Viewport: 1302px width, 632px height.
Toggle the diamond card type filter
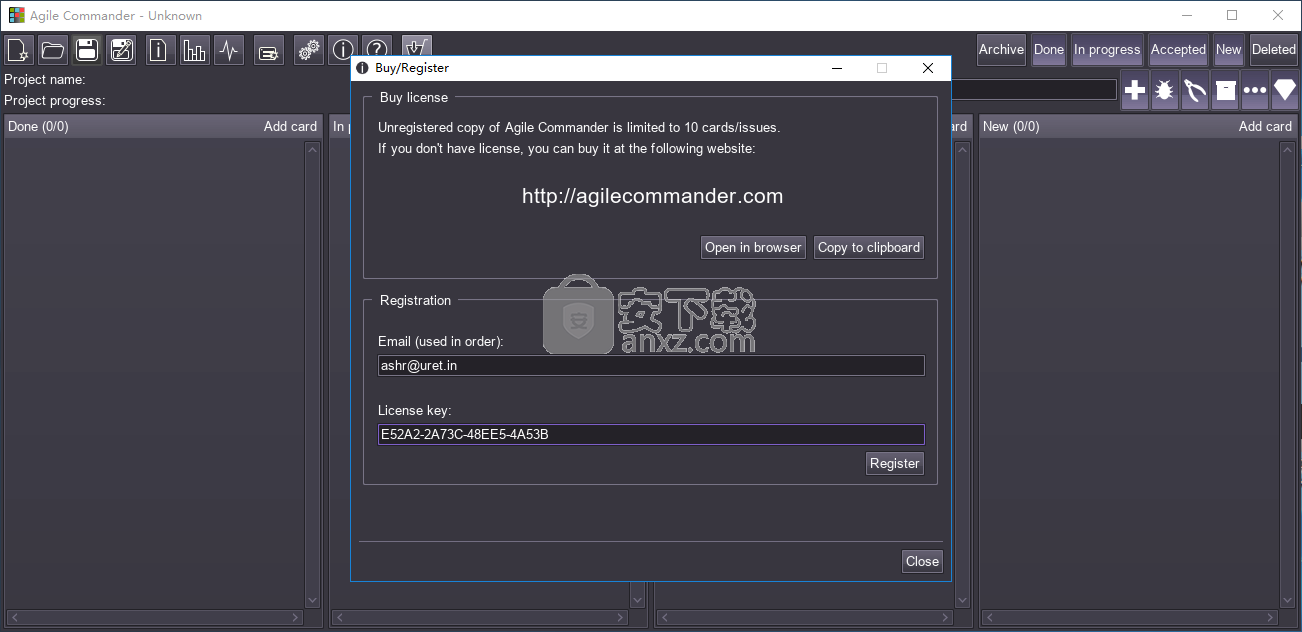coord(1285,90)
